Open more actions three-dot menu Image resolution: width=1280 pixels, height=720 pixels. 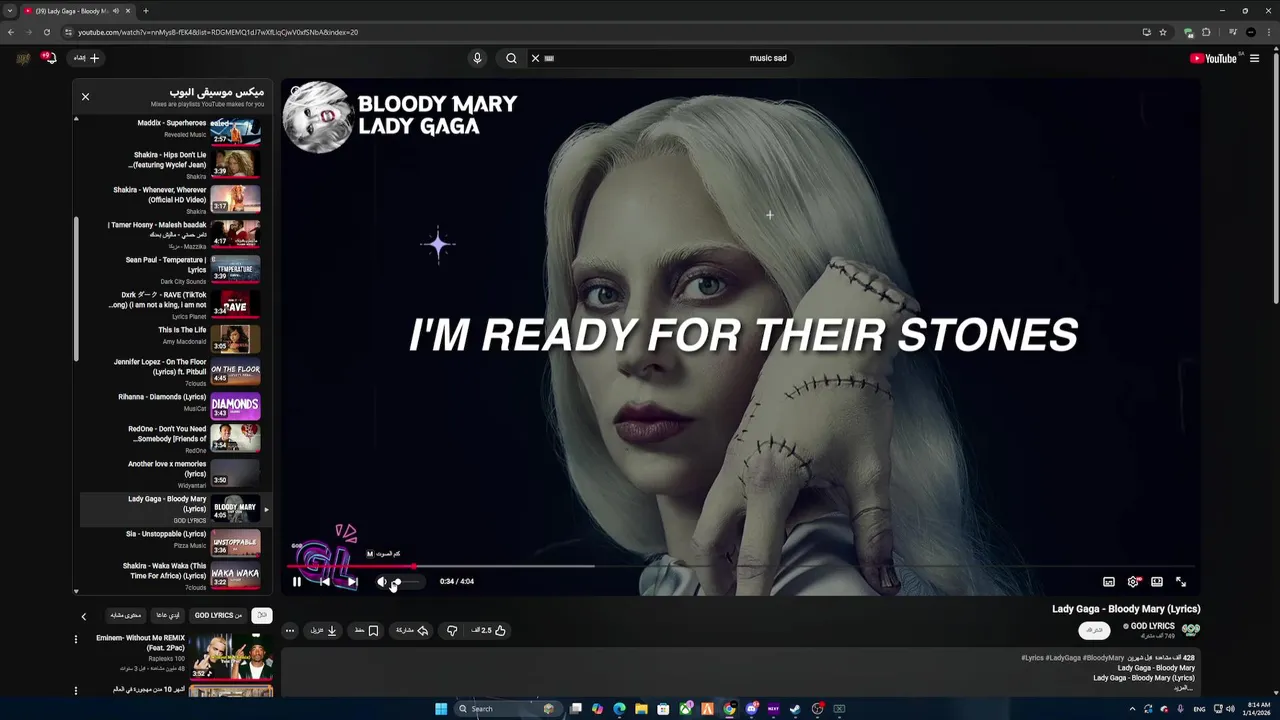(290, 630)
